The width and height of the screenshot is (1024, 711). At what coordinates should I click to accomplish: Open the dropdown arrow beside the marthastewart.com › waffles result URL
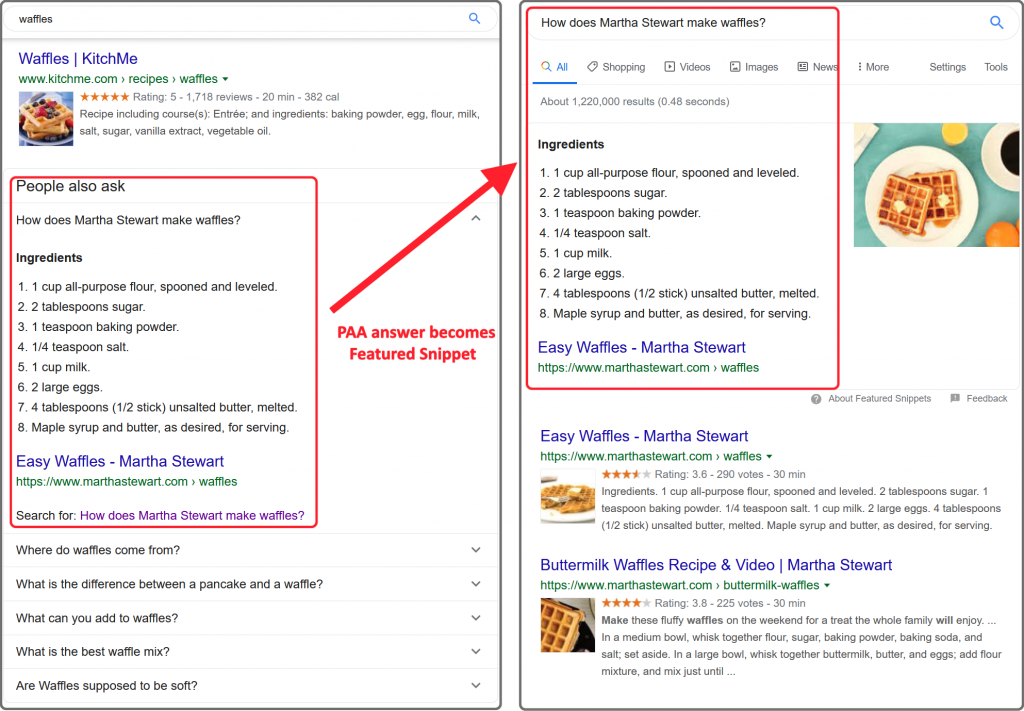click(x=769, y=456)
